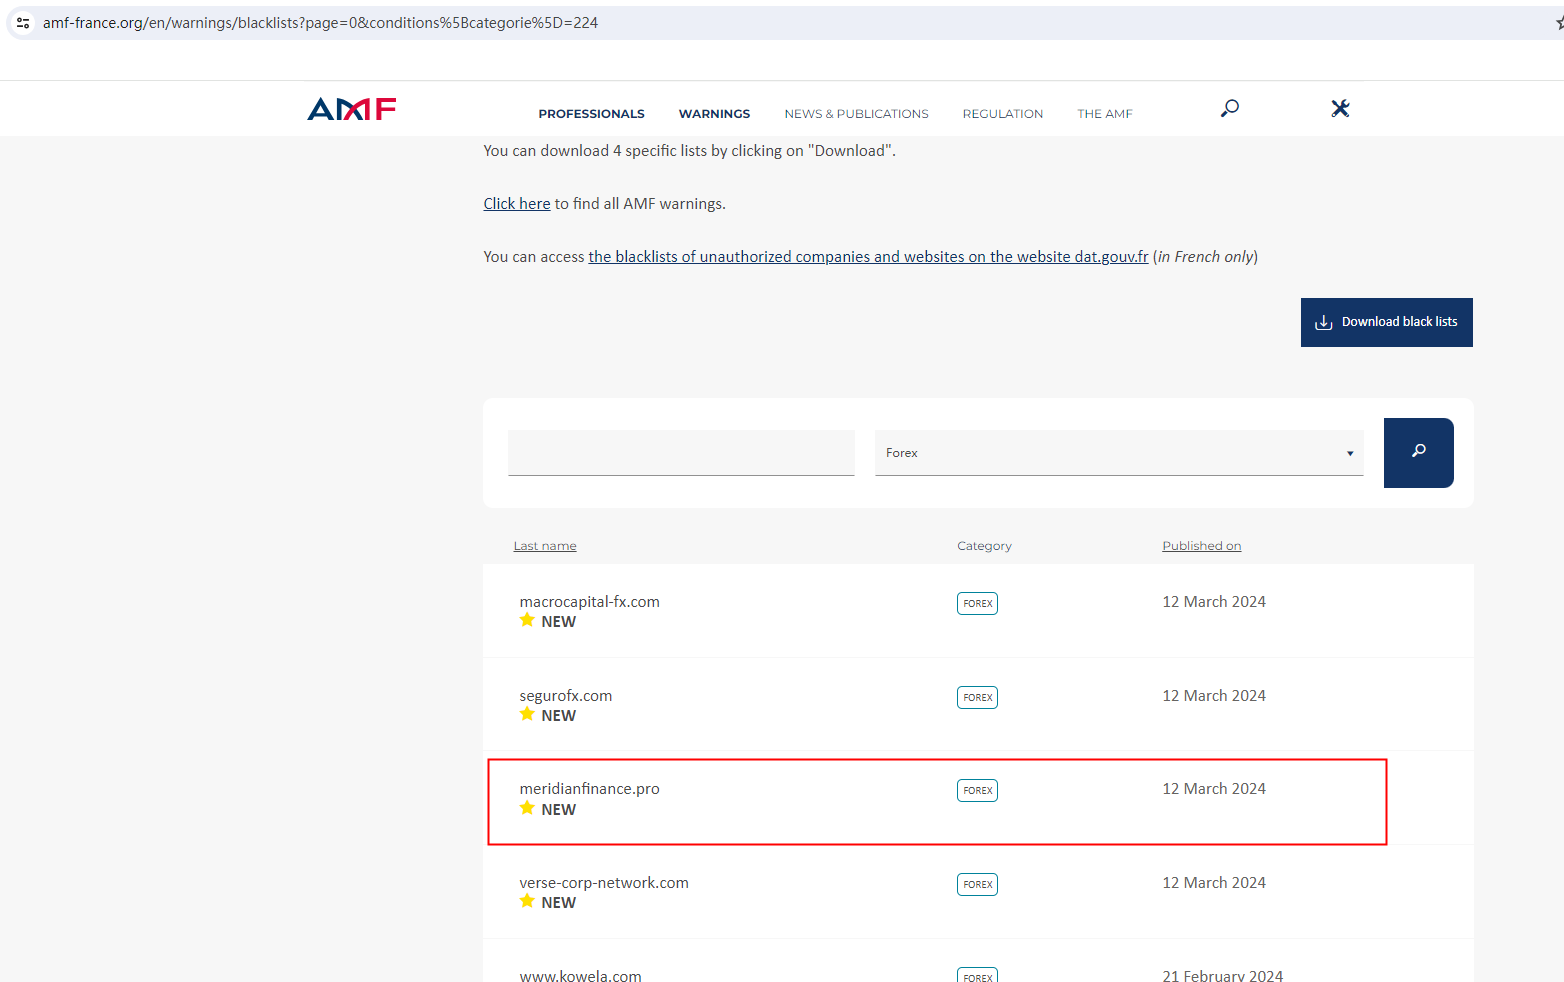Click the FOREX tag for verse-corp-network.com
1564x982 pixels.
pyautogui.click(x=977, y=884)
